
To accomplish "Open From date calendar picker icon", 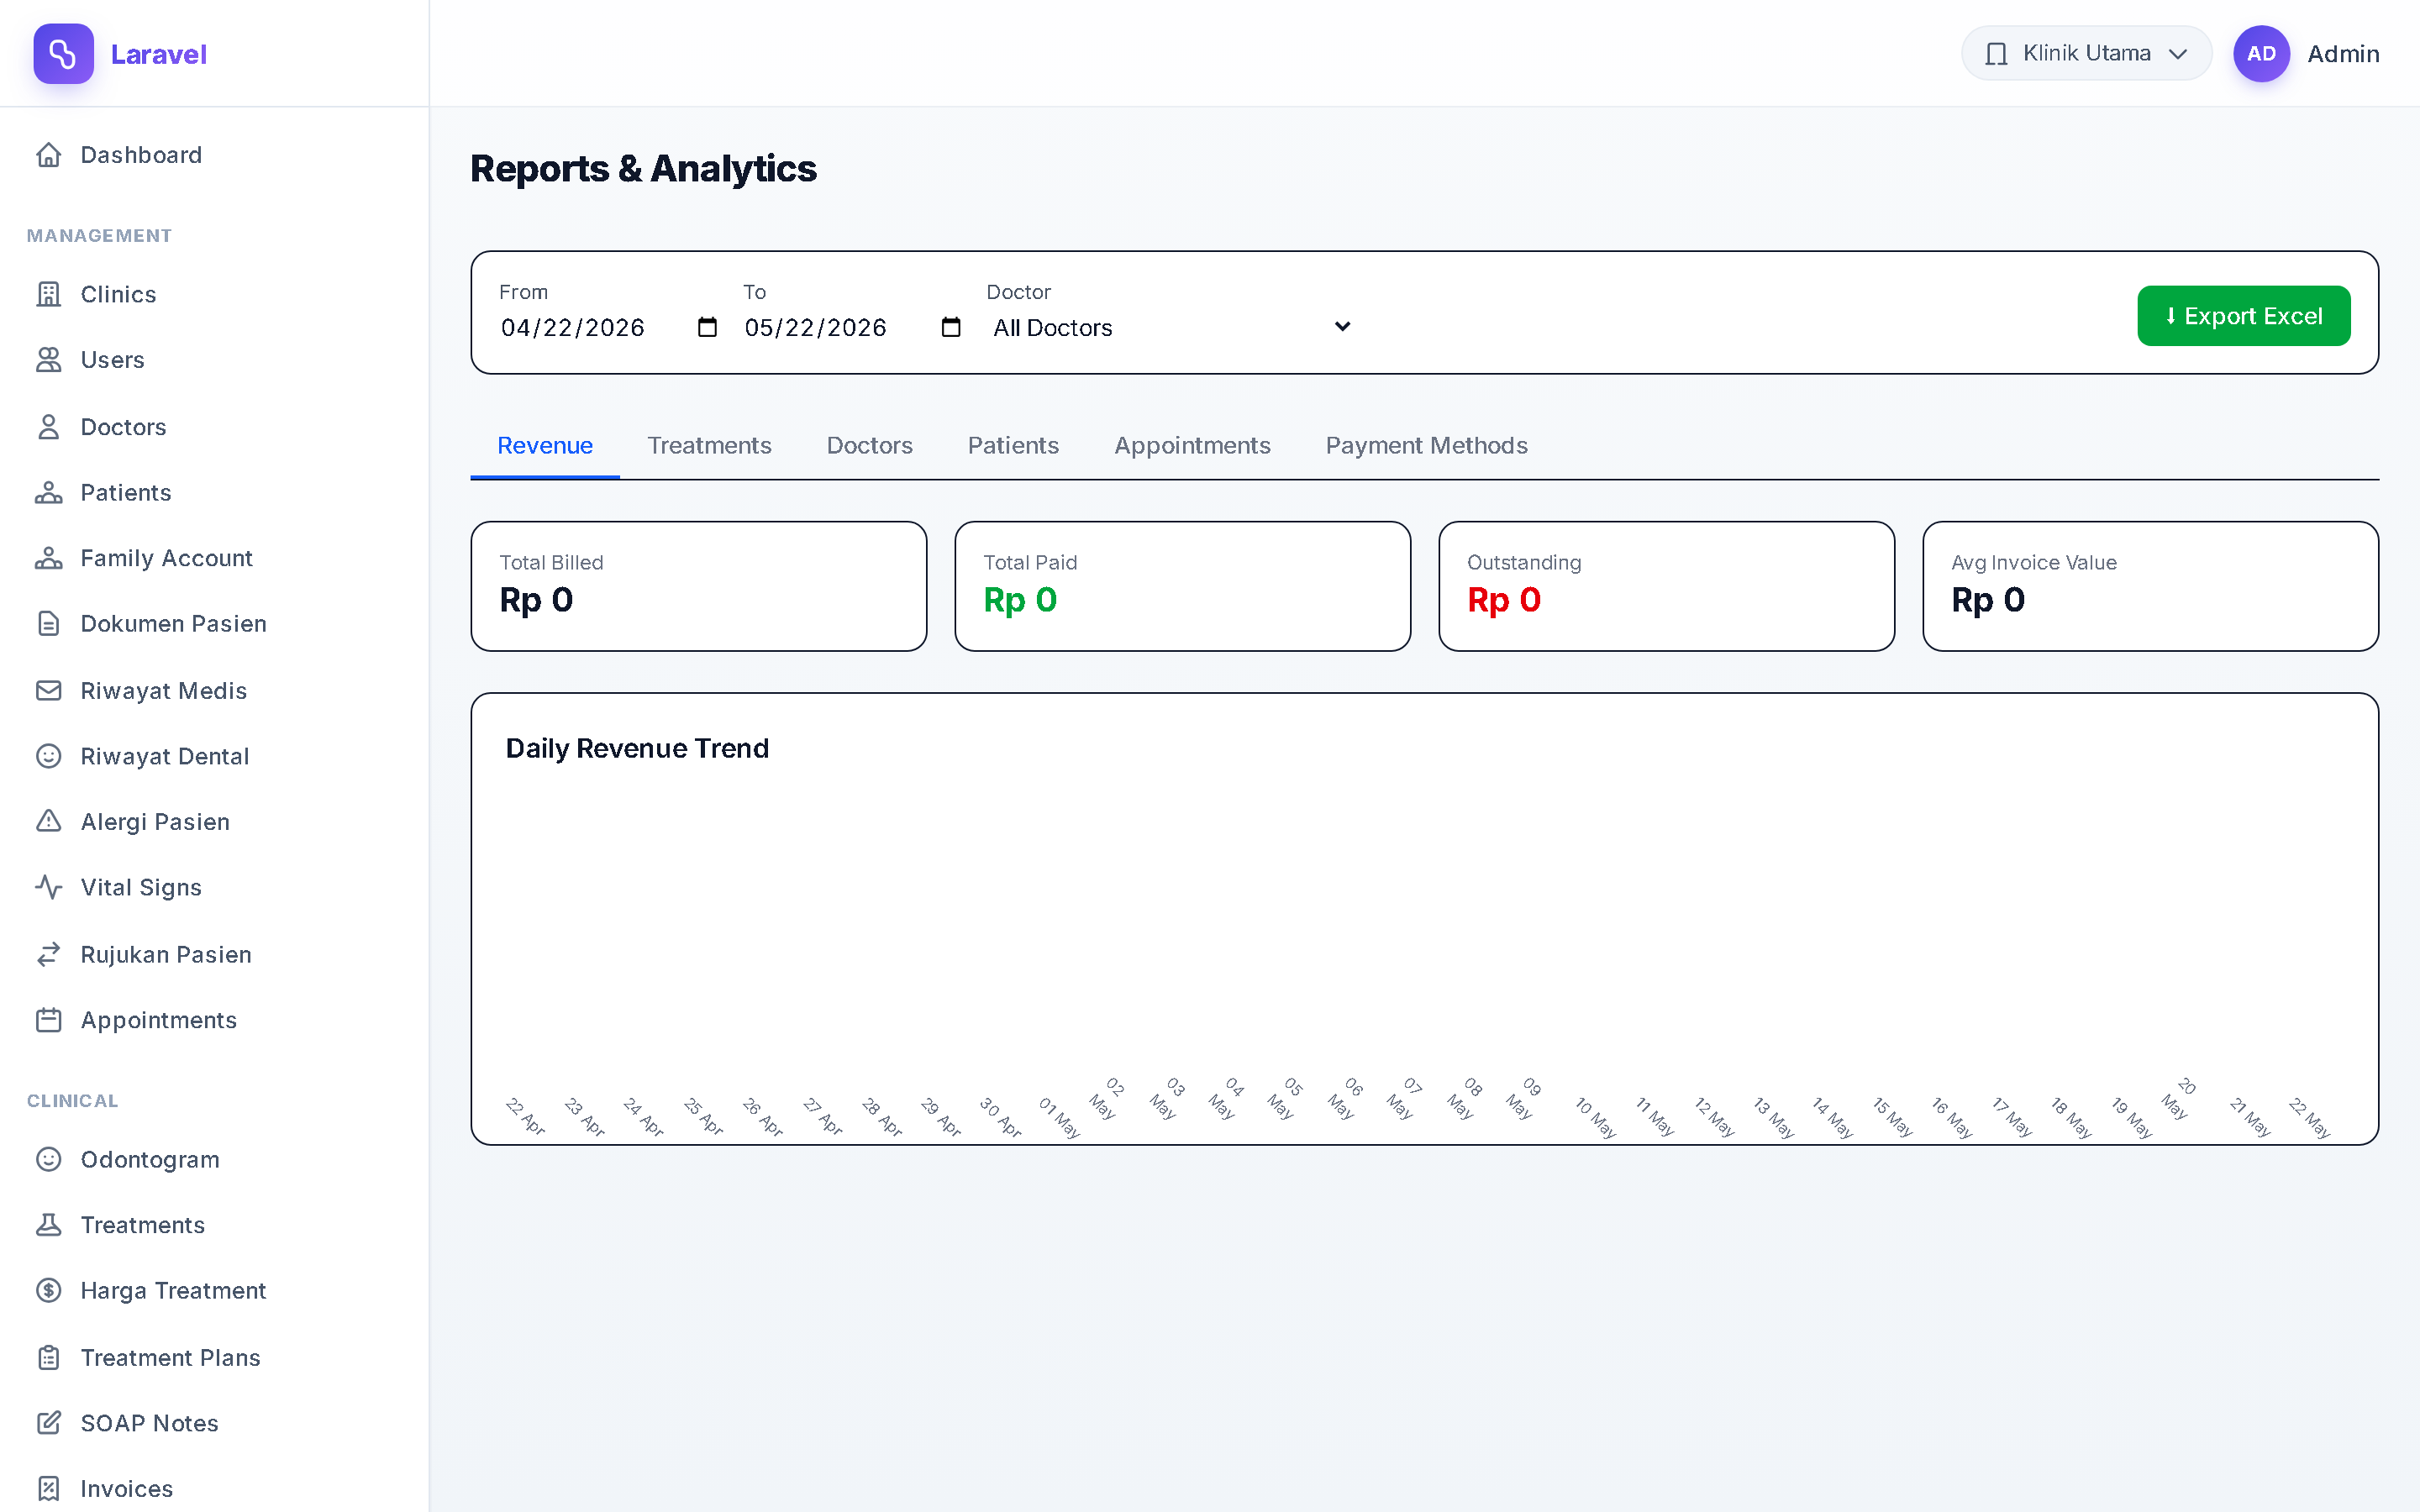I will tap(707, 327).
